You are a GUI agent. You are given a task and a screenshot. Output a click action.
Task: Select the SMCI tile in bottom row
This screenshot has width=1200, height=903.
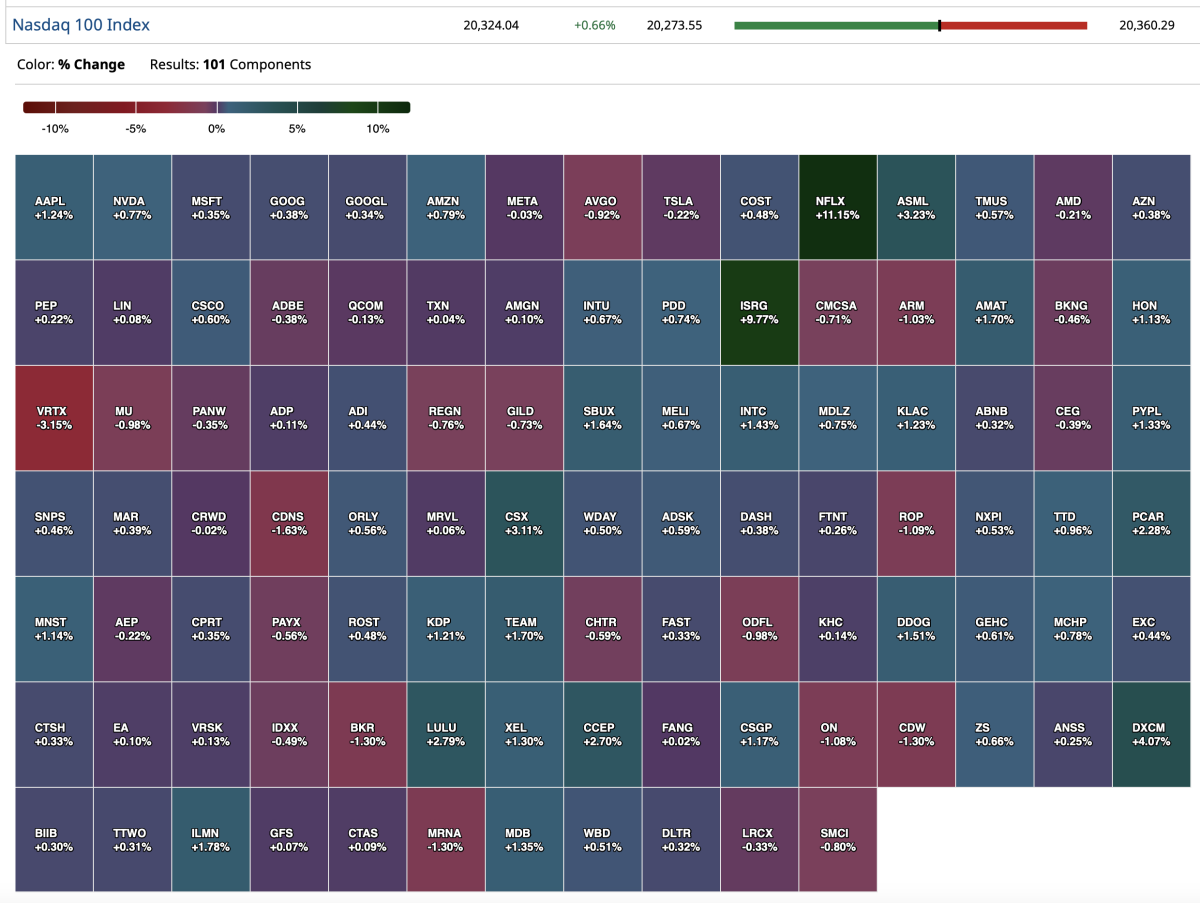838,839
